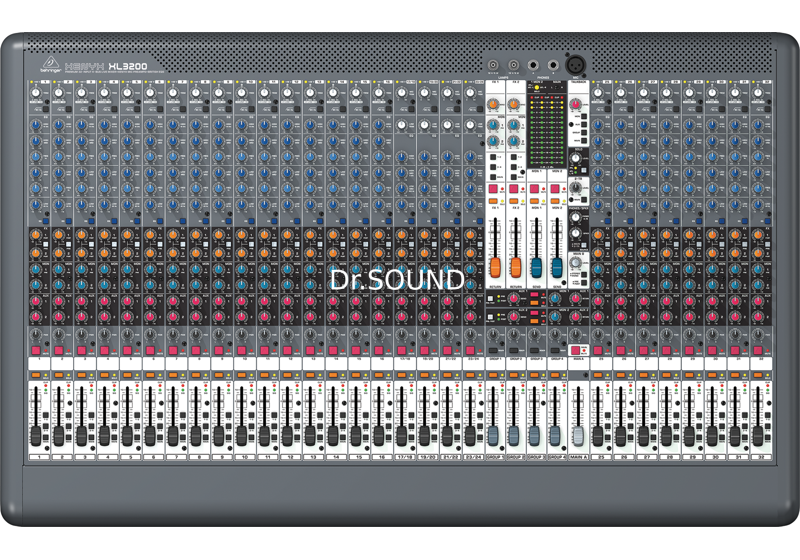Mute channel 7 with pink button
This screenshot has height=560, width=800.
(x=173, y=351)
